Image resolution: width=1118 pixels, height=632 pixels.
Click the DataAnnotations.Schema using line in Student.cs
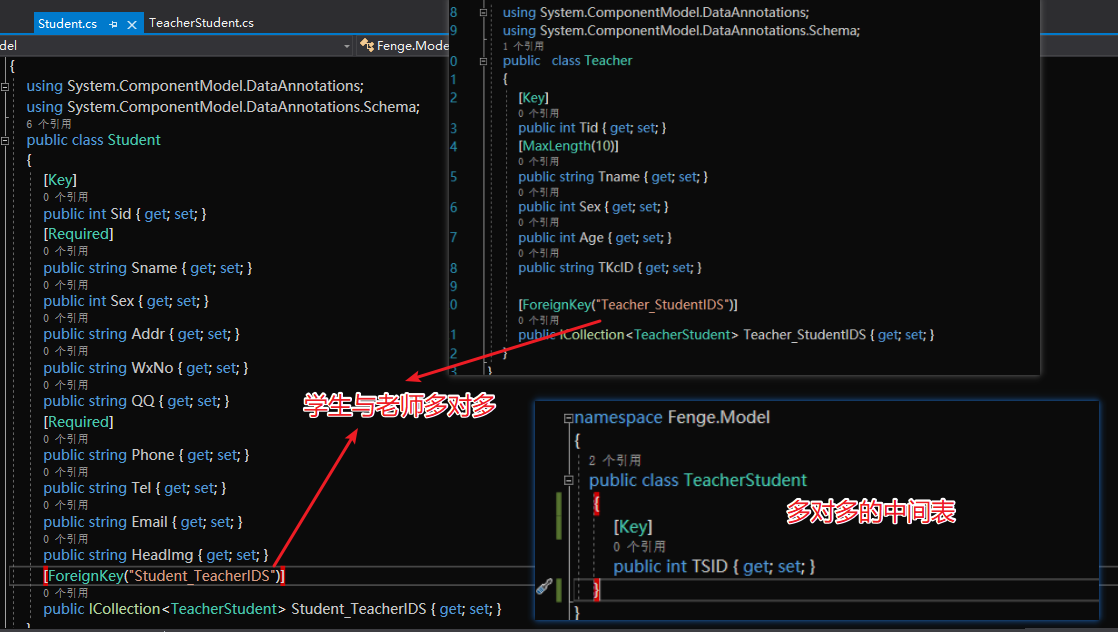pos(223,107)
